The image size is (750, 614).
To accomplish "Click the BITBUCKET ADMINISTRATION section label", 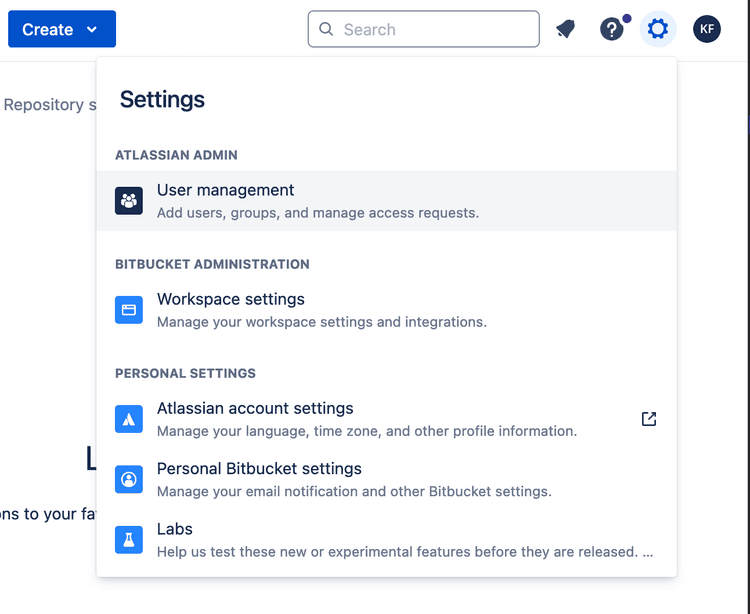I will point(212,264).
